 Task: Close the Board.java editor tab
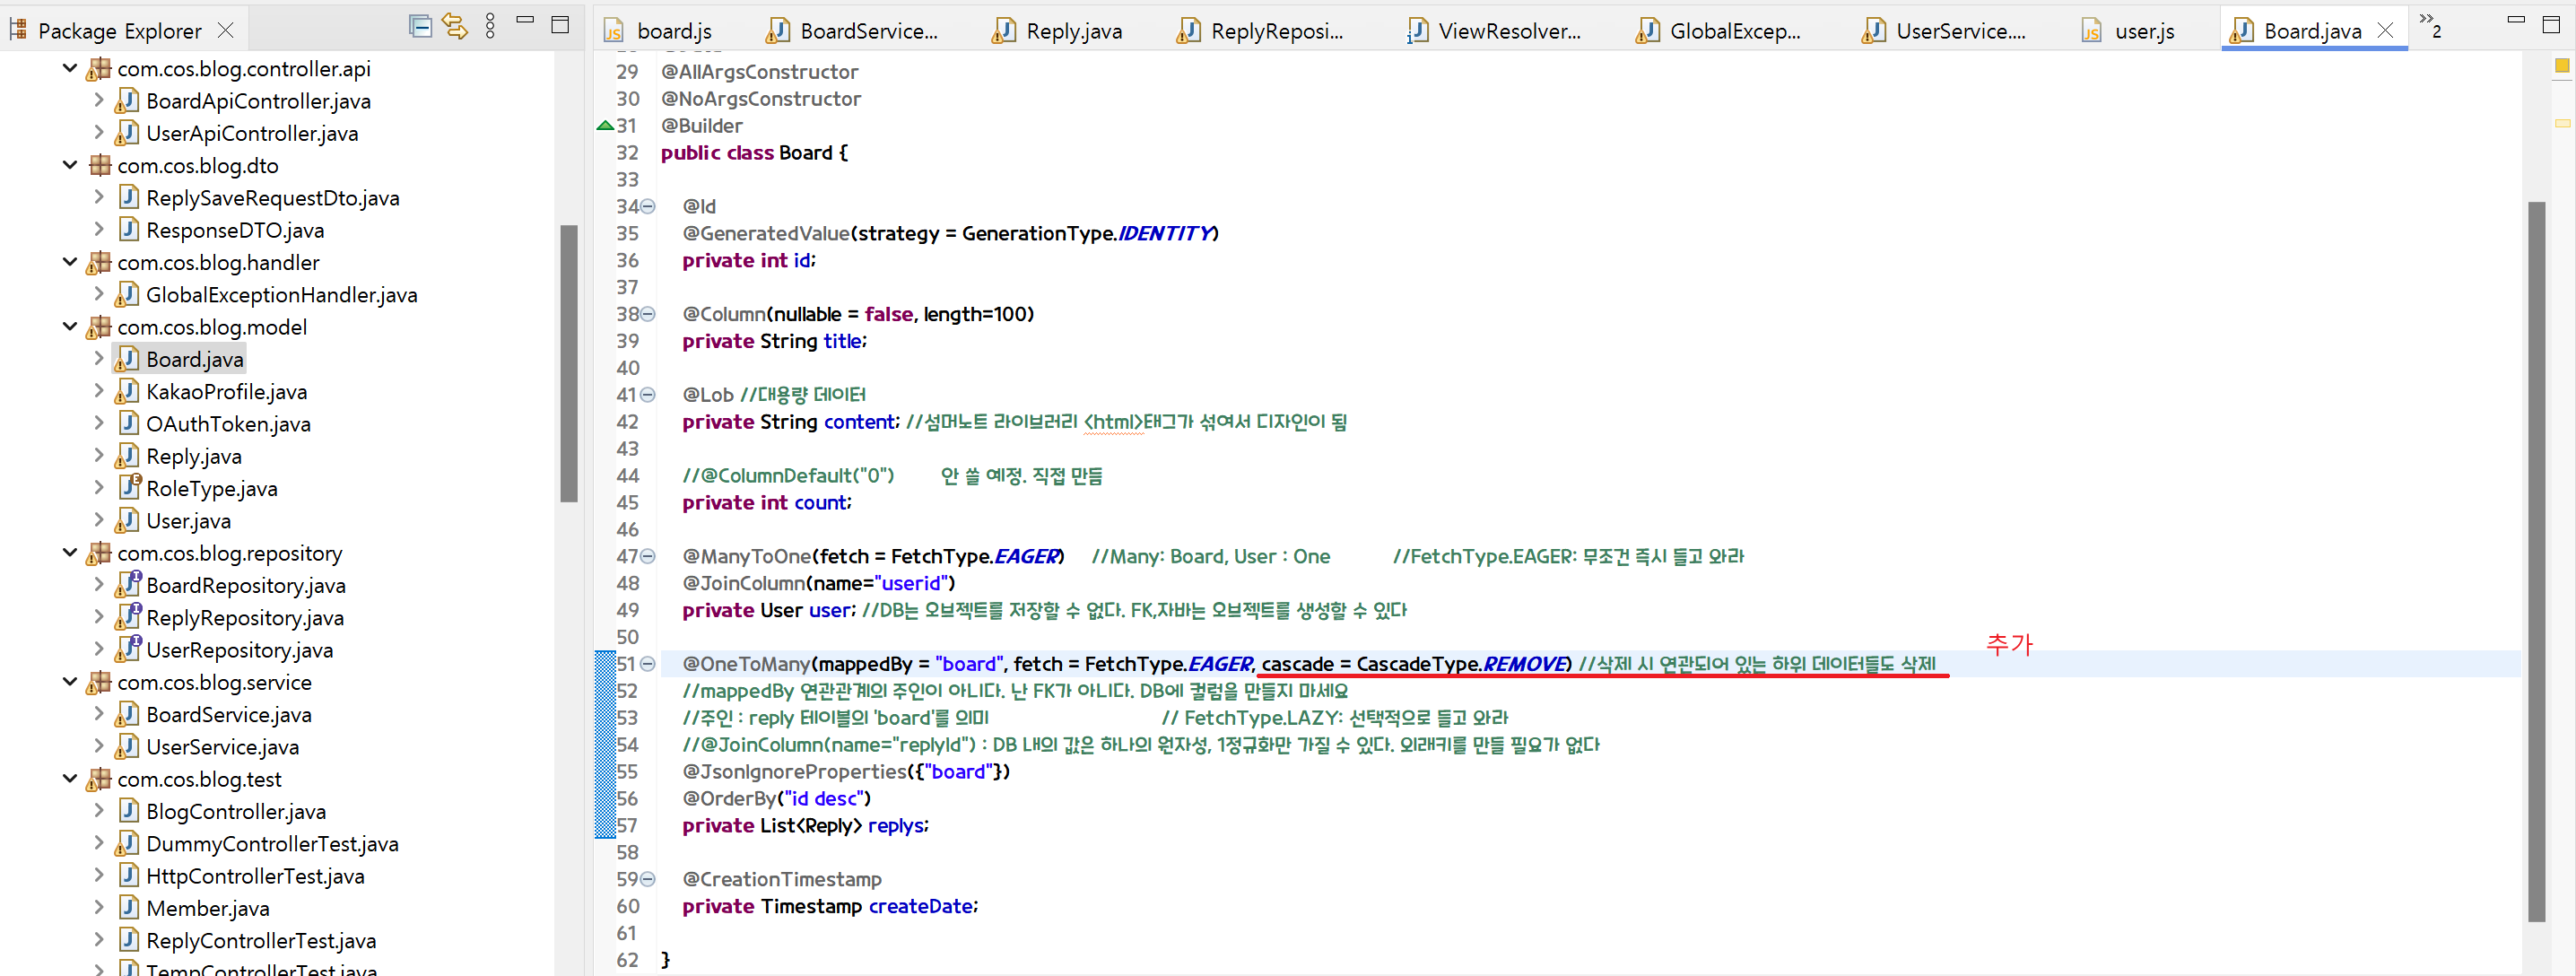tap(2385, 30)
